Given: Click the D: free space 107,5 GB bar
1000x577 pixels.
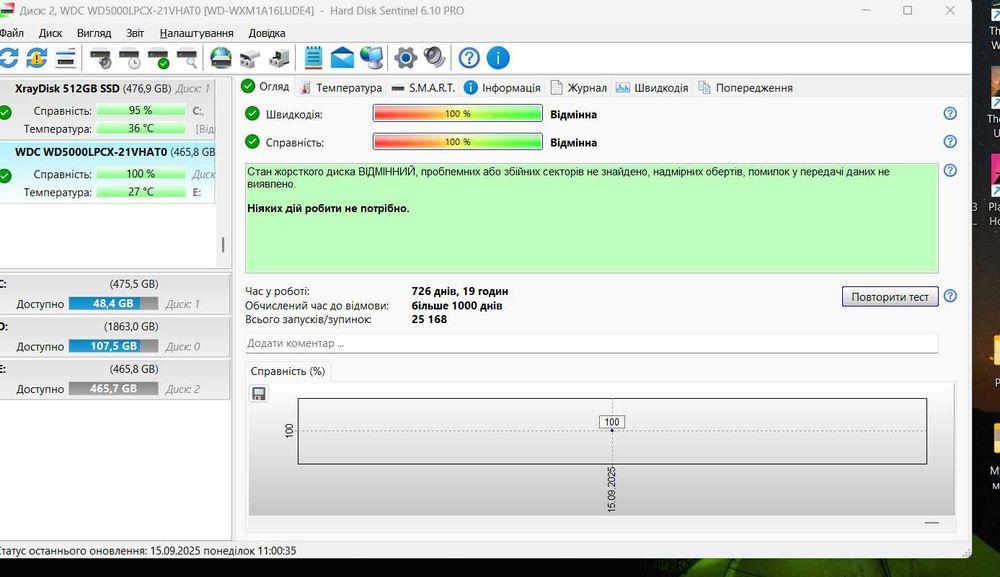Looking at the screenshot, I should (114, 346).
